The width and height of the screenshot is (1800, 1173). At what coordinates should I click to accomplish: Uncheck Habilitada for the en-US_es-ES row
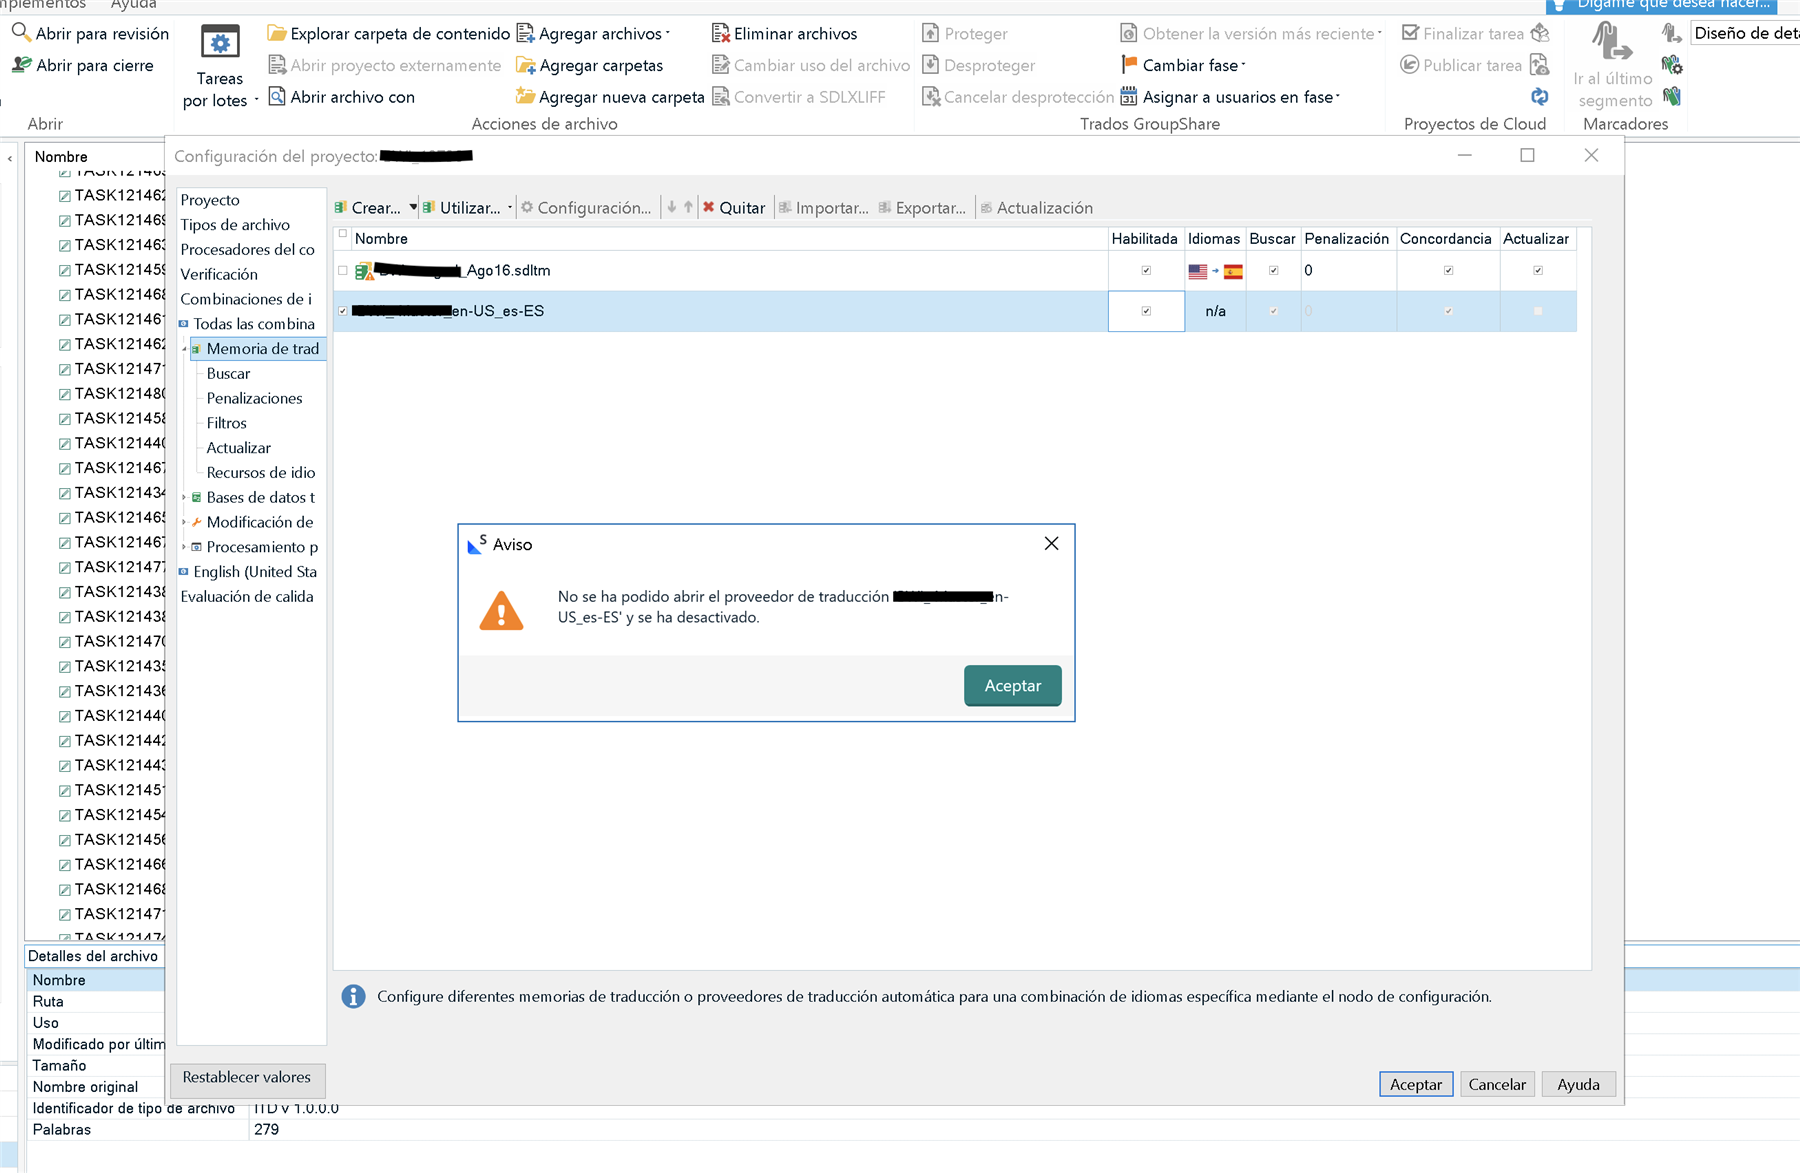click(x=1146, y=311)
